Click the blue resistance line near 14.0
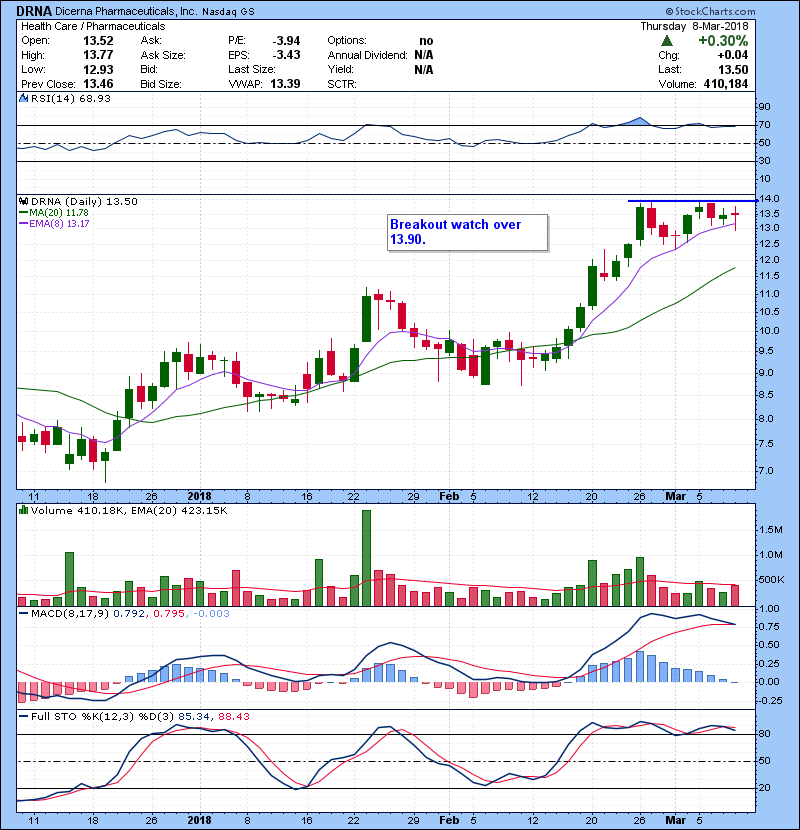800x830 pixels. click(x=693, y=201)
